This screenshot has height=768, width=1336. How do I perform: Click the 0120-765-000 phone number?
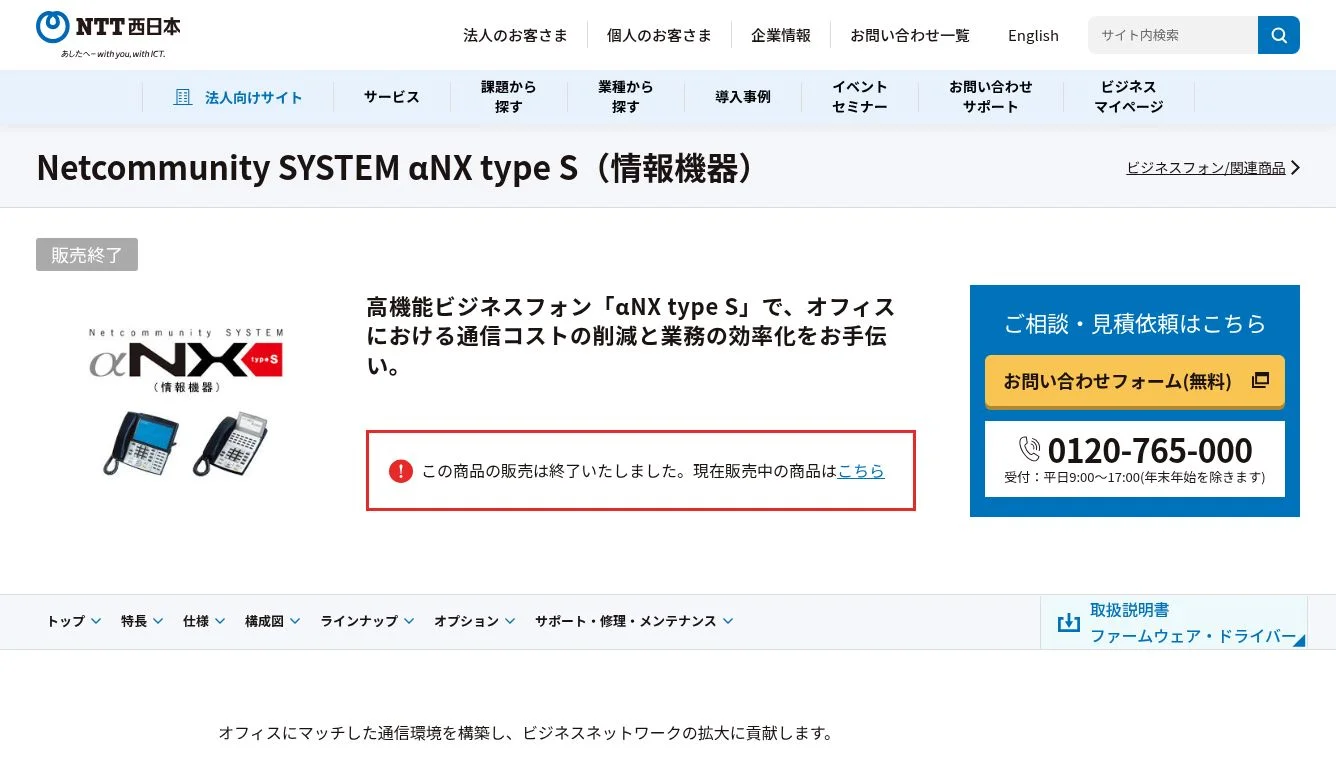[1150, 450]
